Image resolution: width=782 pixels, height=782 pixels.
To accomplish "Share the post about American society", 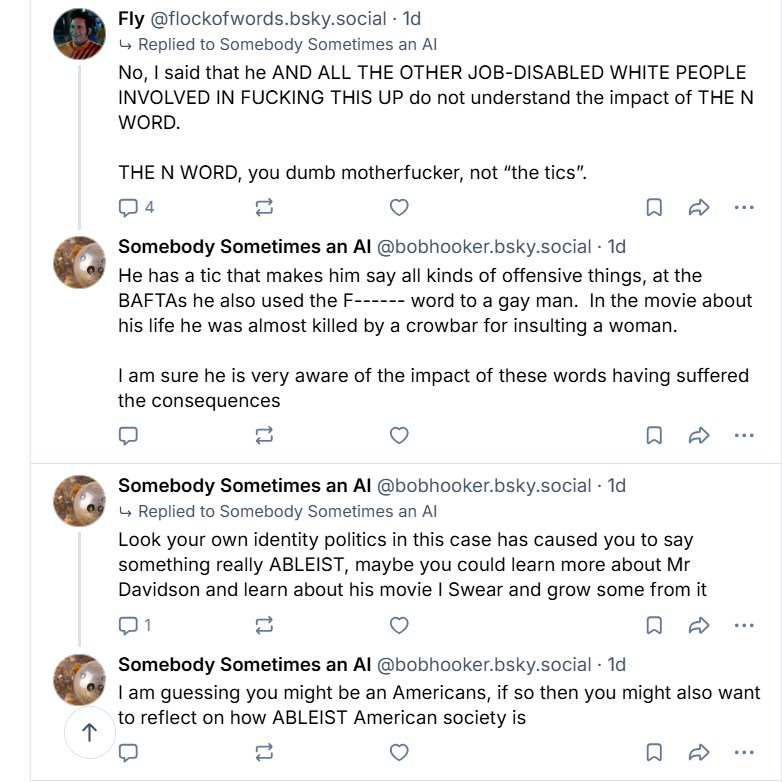I will (x=699, y=752).
